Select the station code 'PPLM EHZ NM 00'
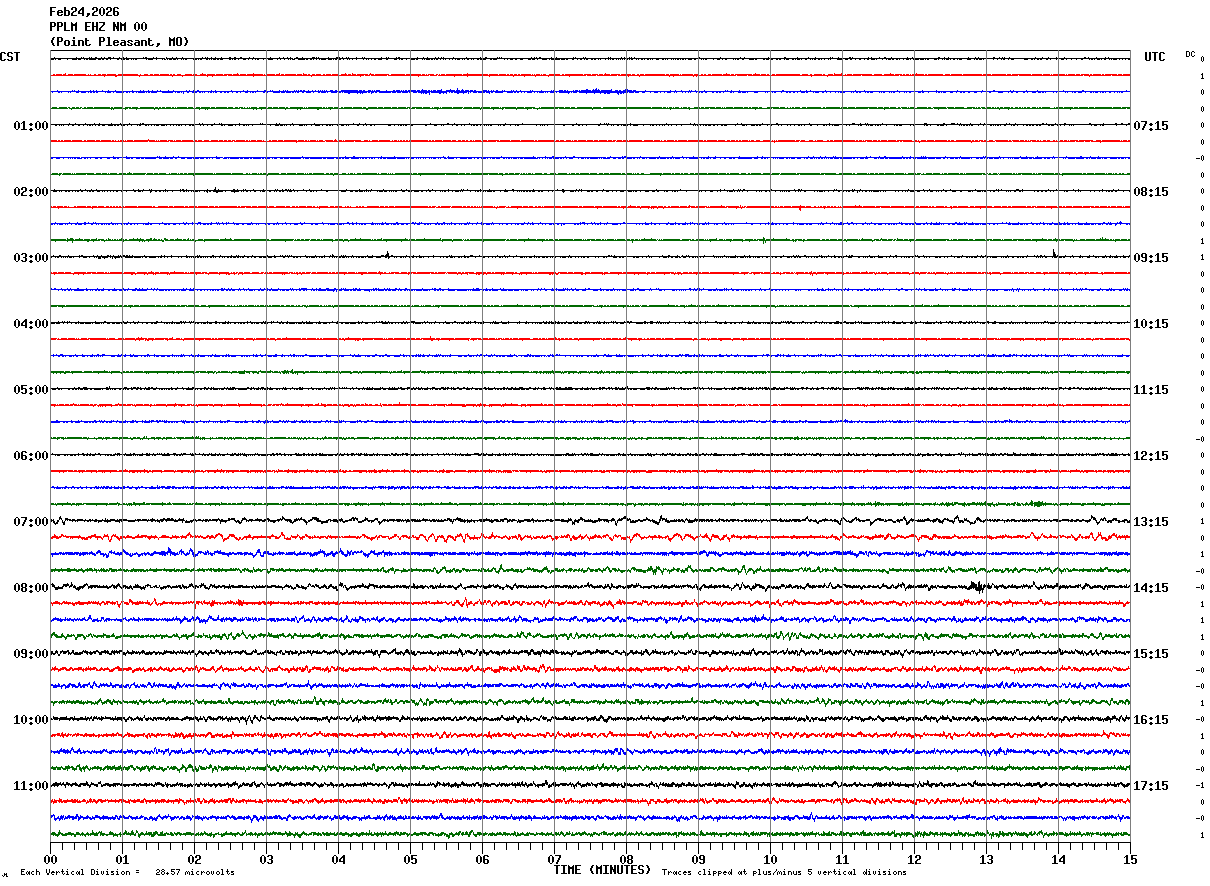Screen dimensions: 1210x886 (x=98, y=27)
